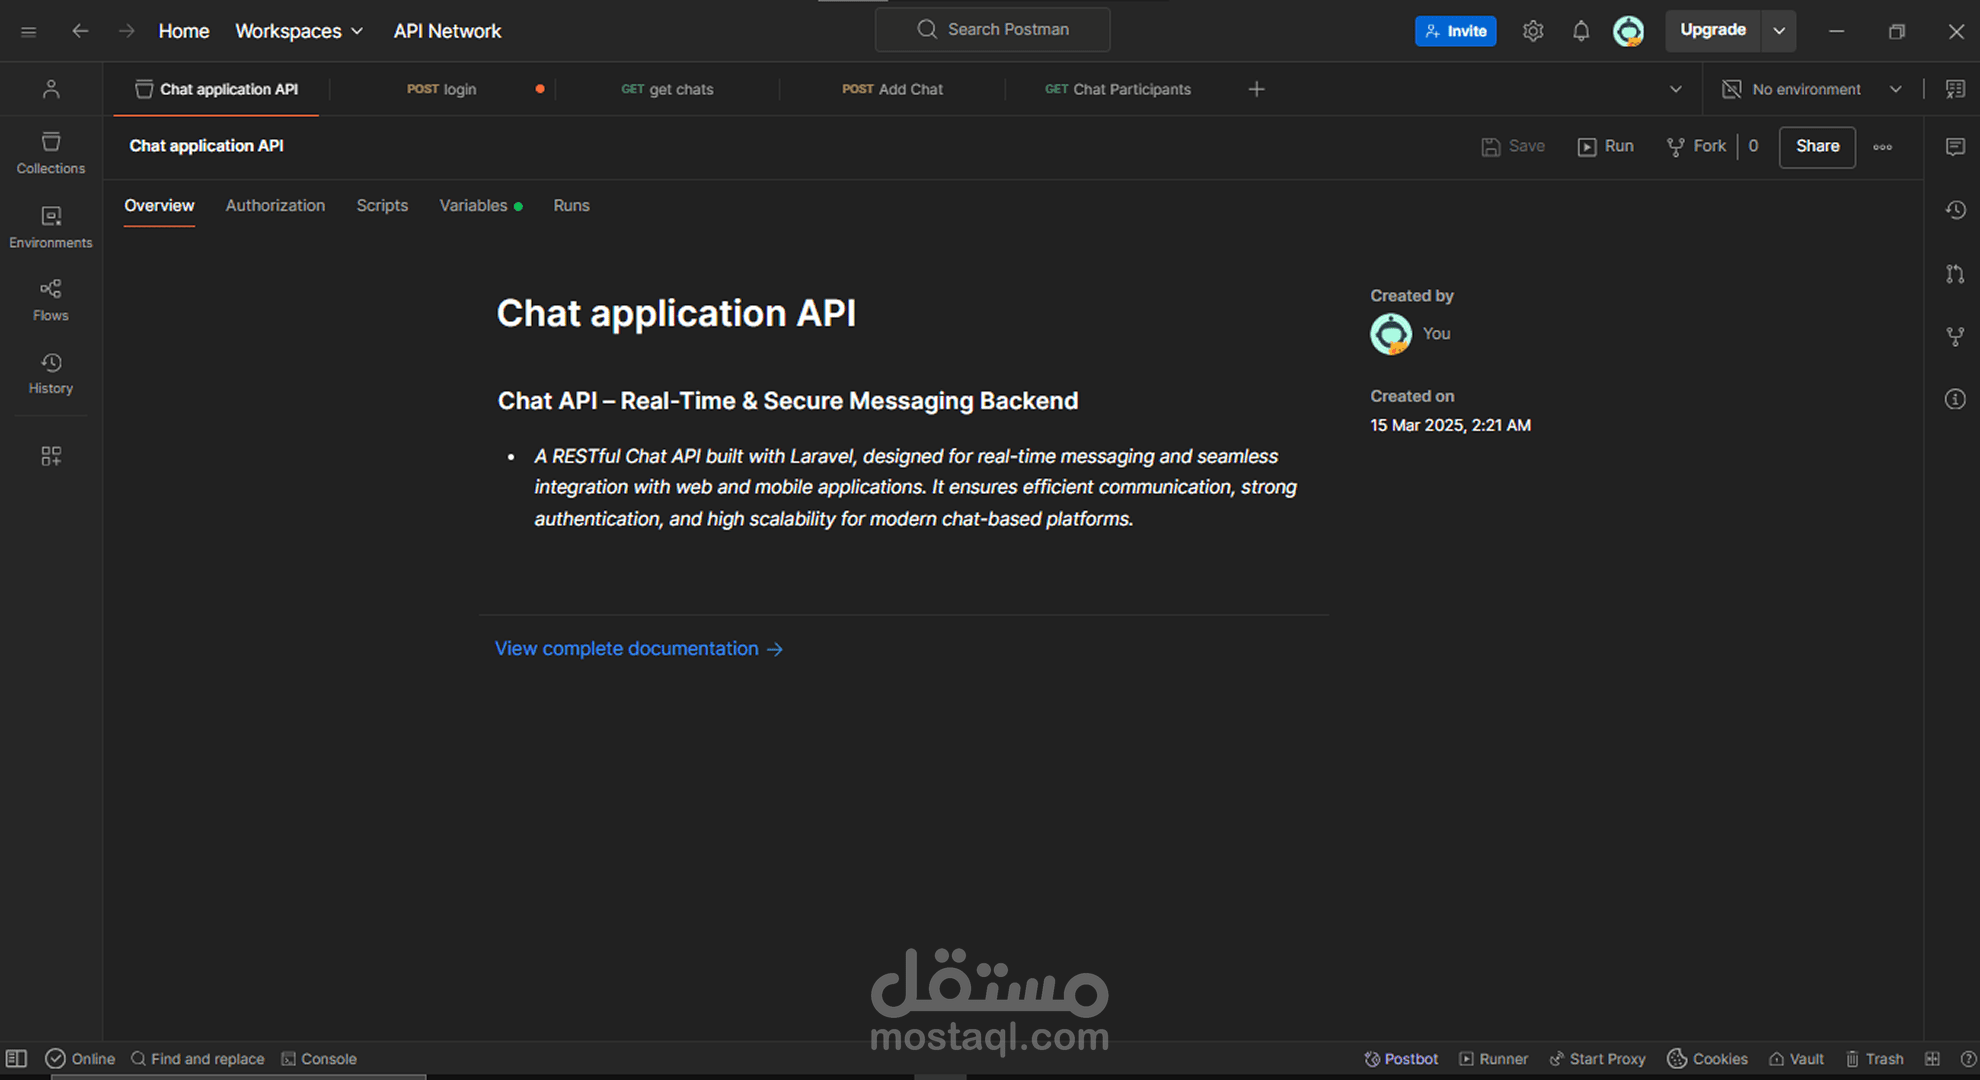Open the Cookies manager in status bar
Screen dimensions: 1980x1080
point(1708,1059)
